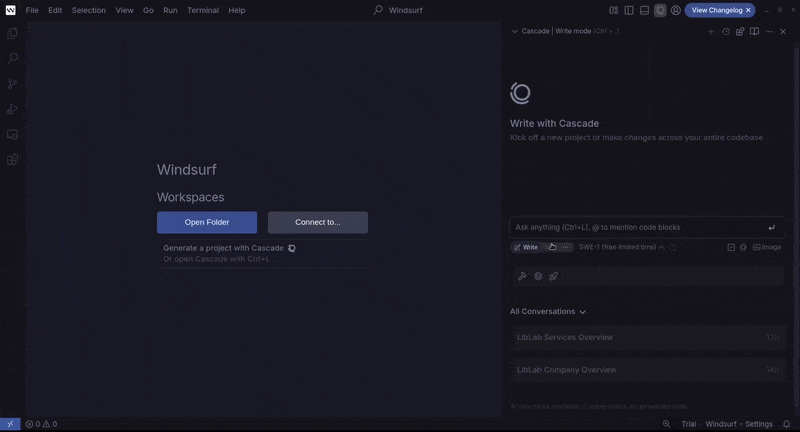Collapse the Cascade panel header chevron
The height and width of the screenshot is (432, 800).
coord(515,31)
